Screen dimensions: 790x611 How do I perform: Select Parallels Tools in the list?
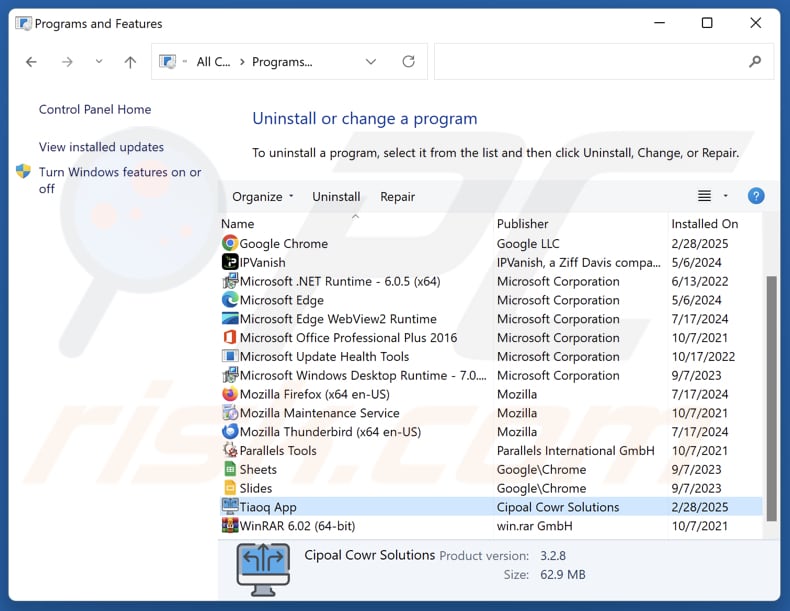278,450
